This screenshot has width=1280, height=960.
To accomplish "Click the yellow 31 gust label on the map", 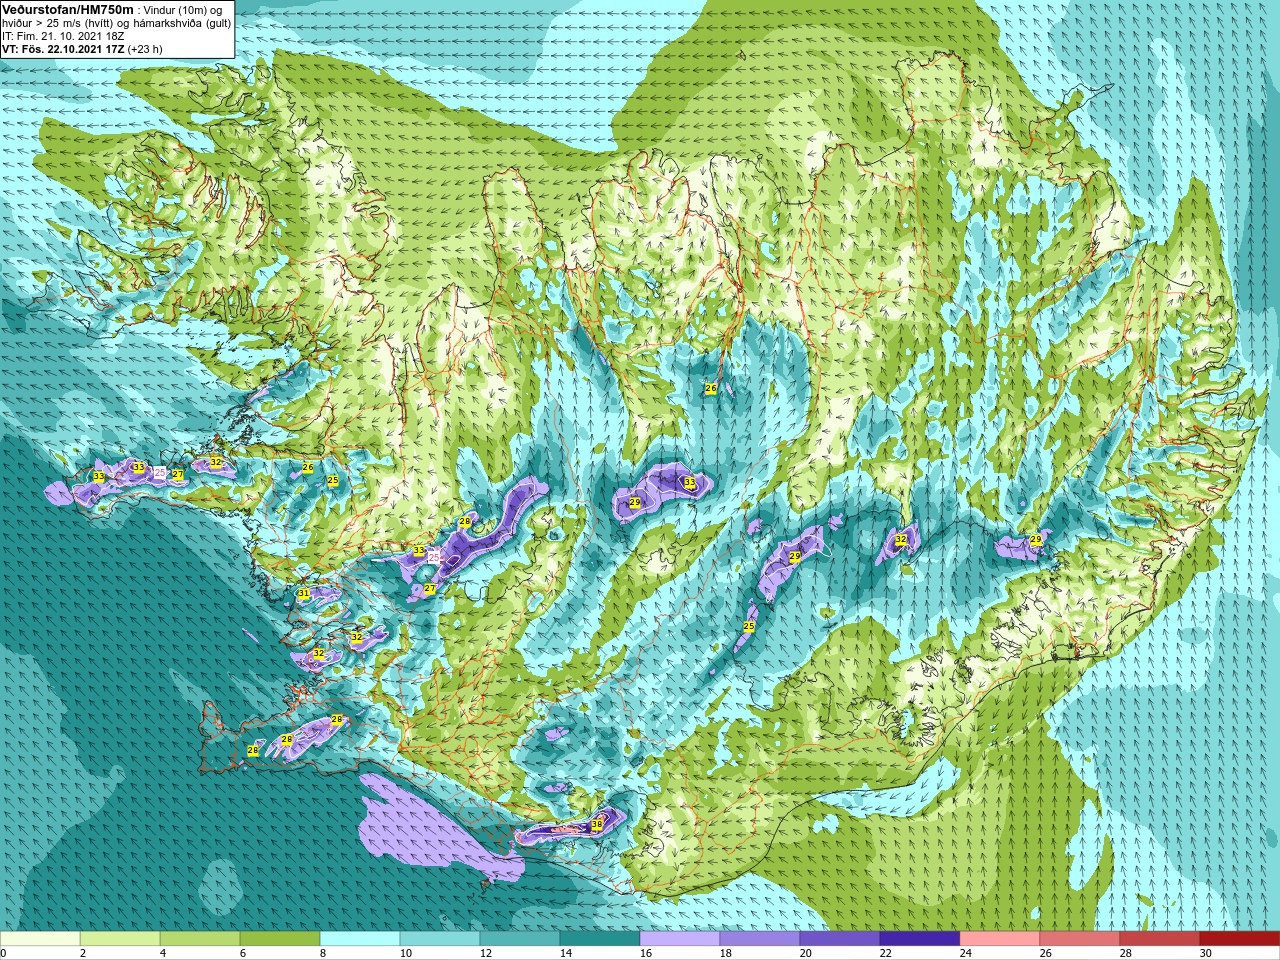I will [304, 594].
